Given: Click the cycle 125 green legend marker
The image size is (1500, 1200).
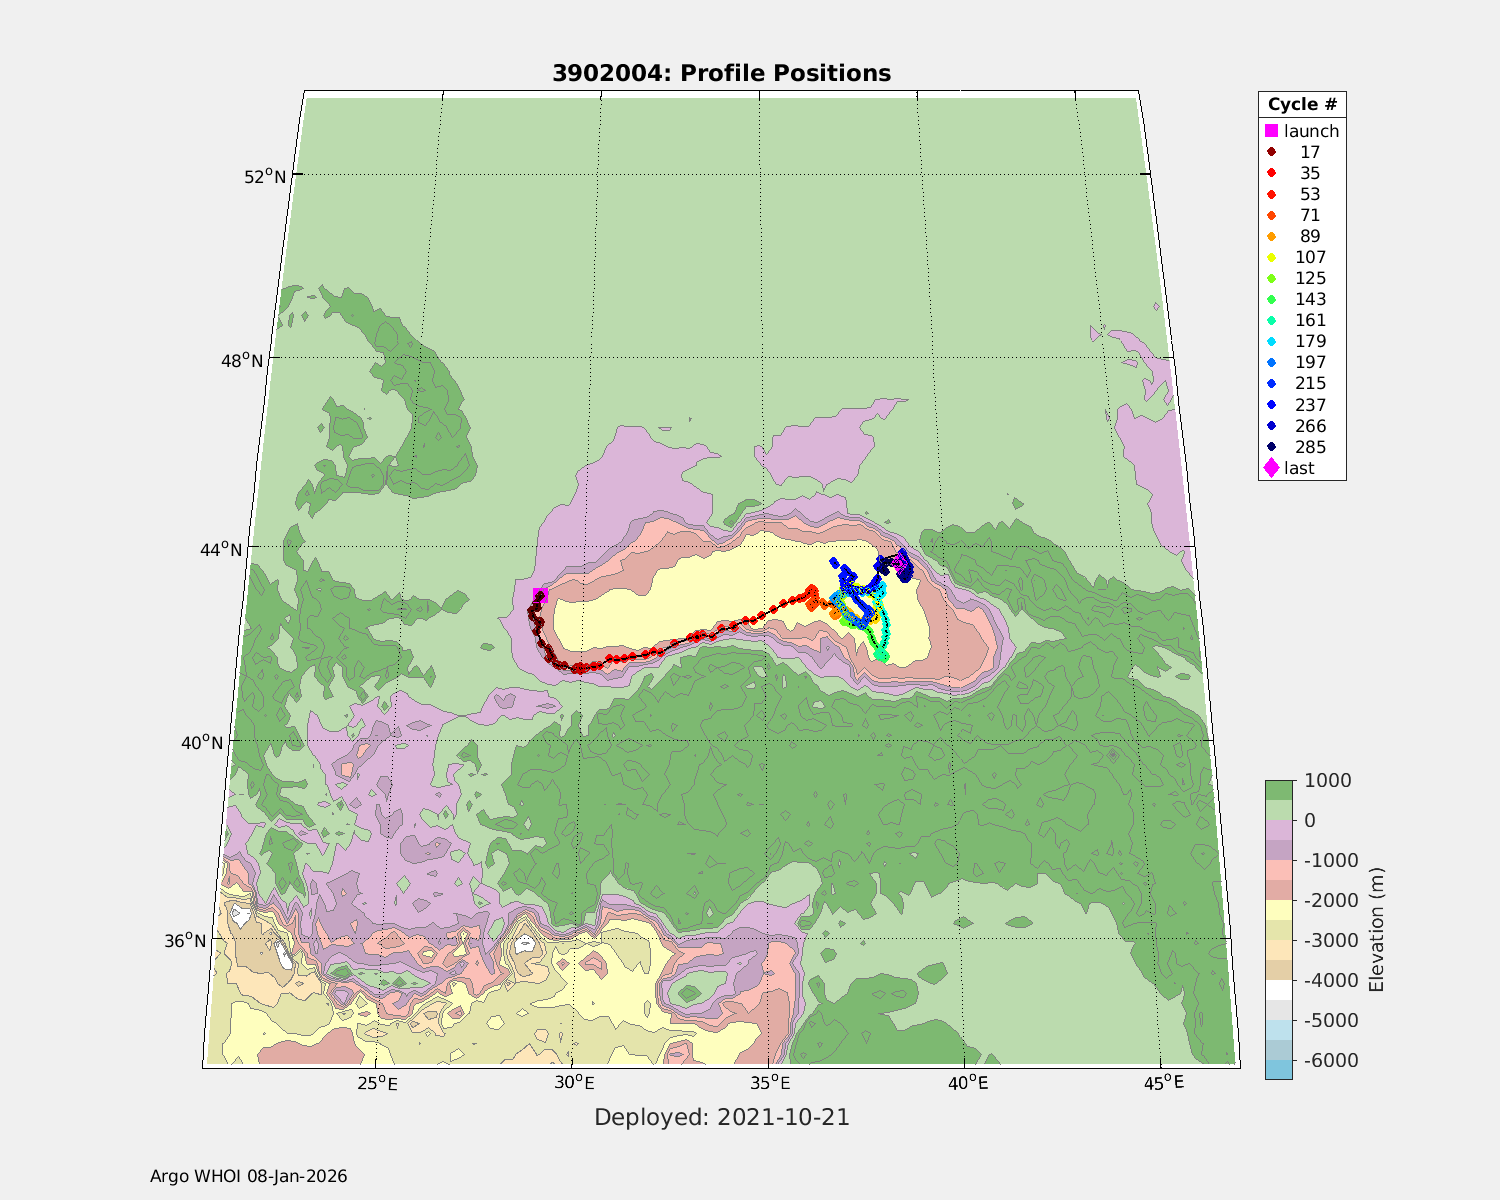Looking at the screenshot, I should [x=1271, y=278].
